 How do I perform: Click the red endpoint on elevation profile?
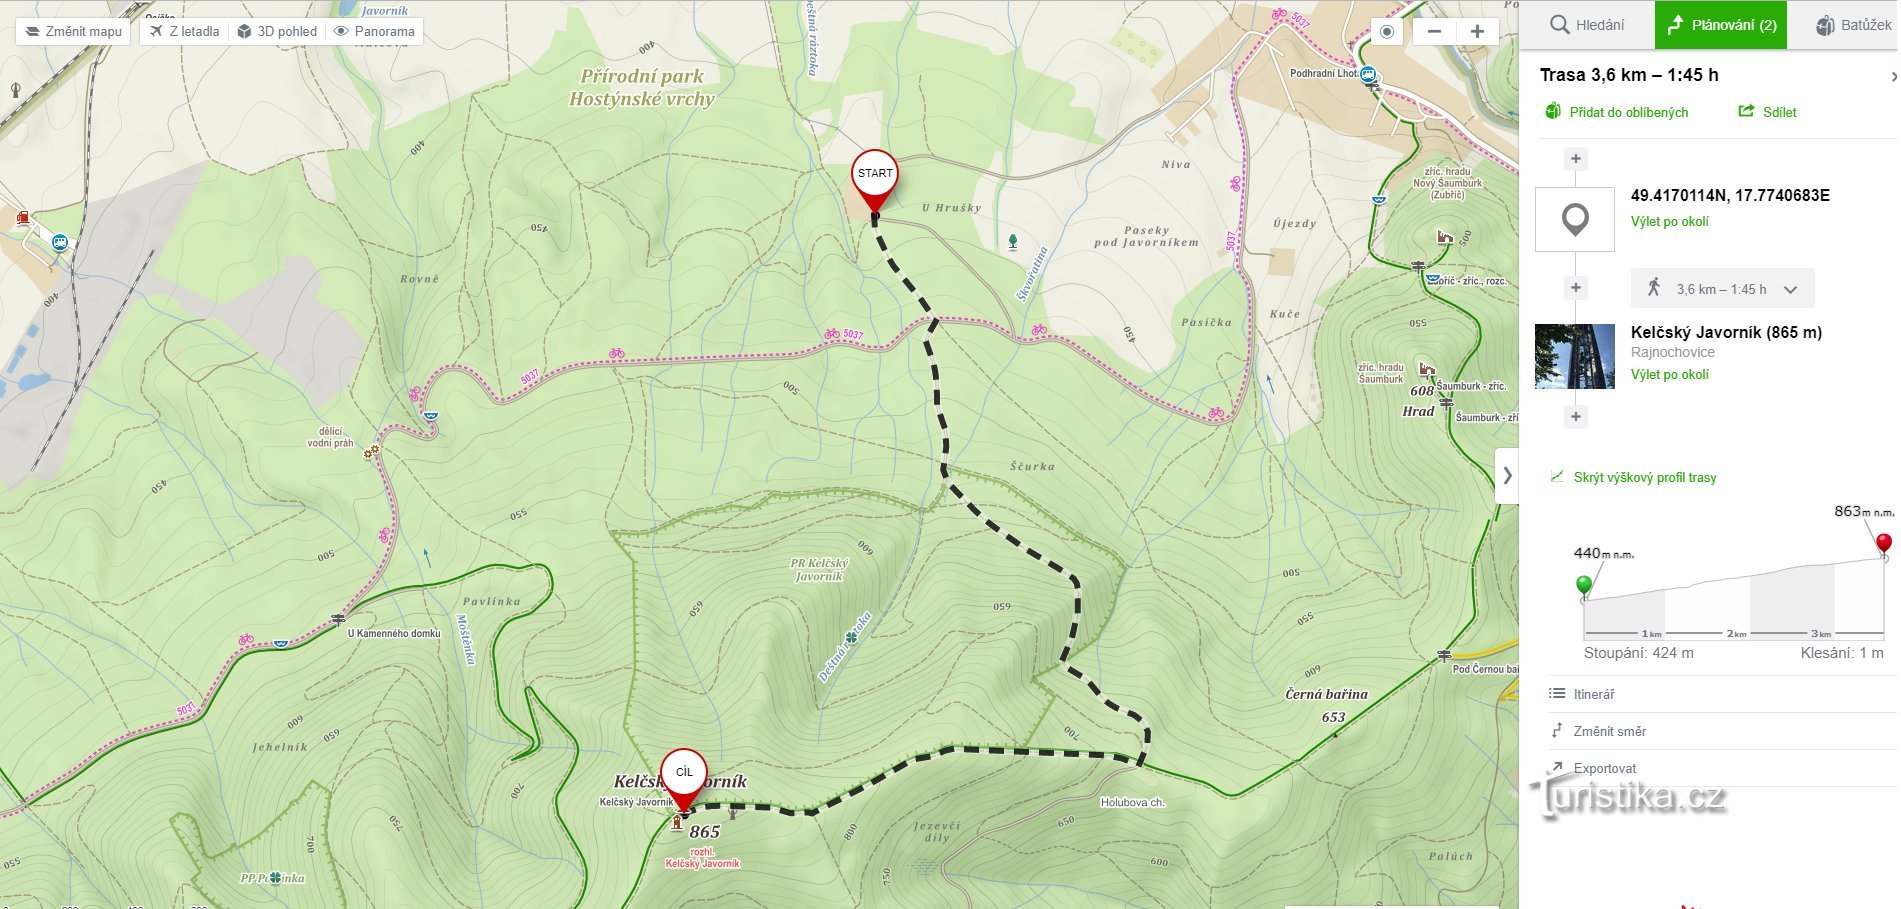[x=1884, y=544]
